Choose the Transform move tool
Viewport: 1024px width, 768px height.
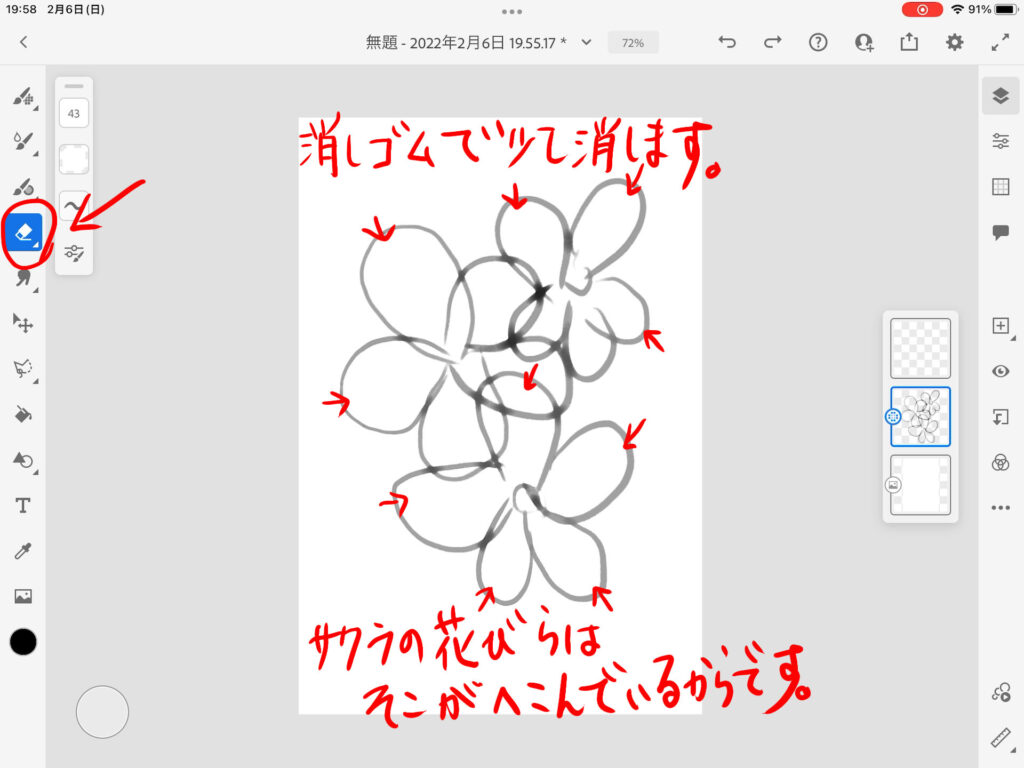coord(23,322)
